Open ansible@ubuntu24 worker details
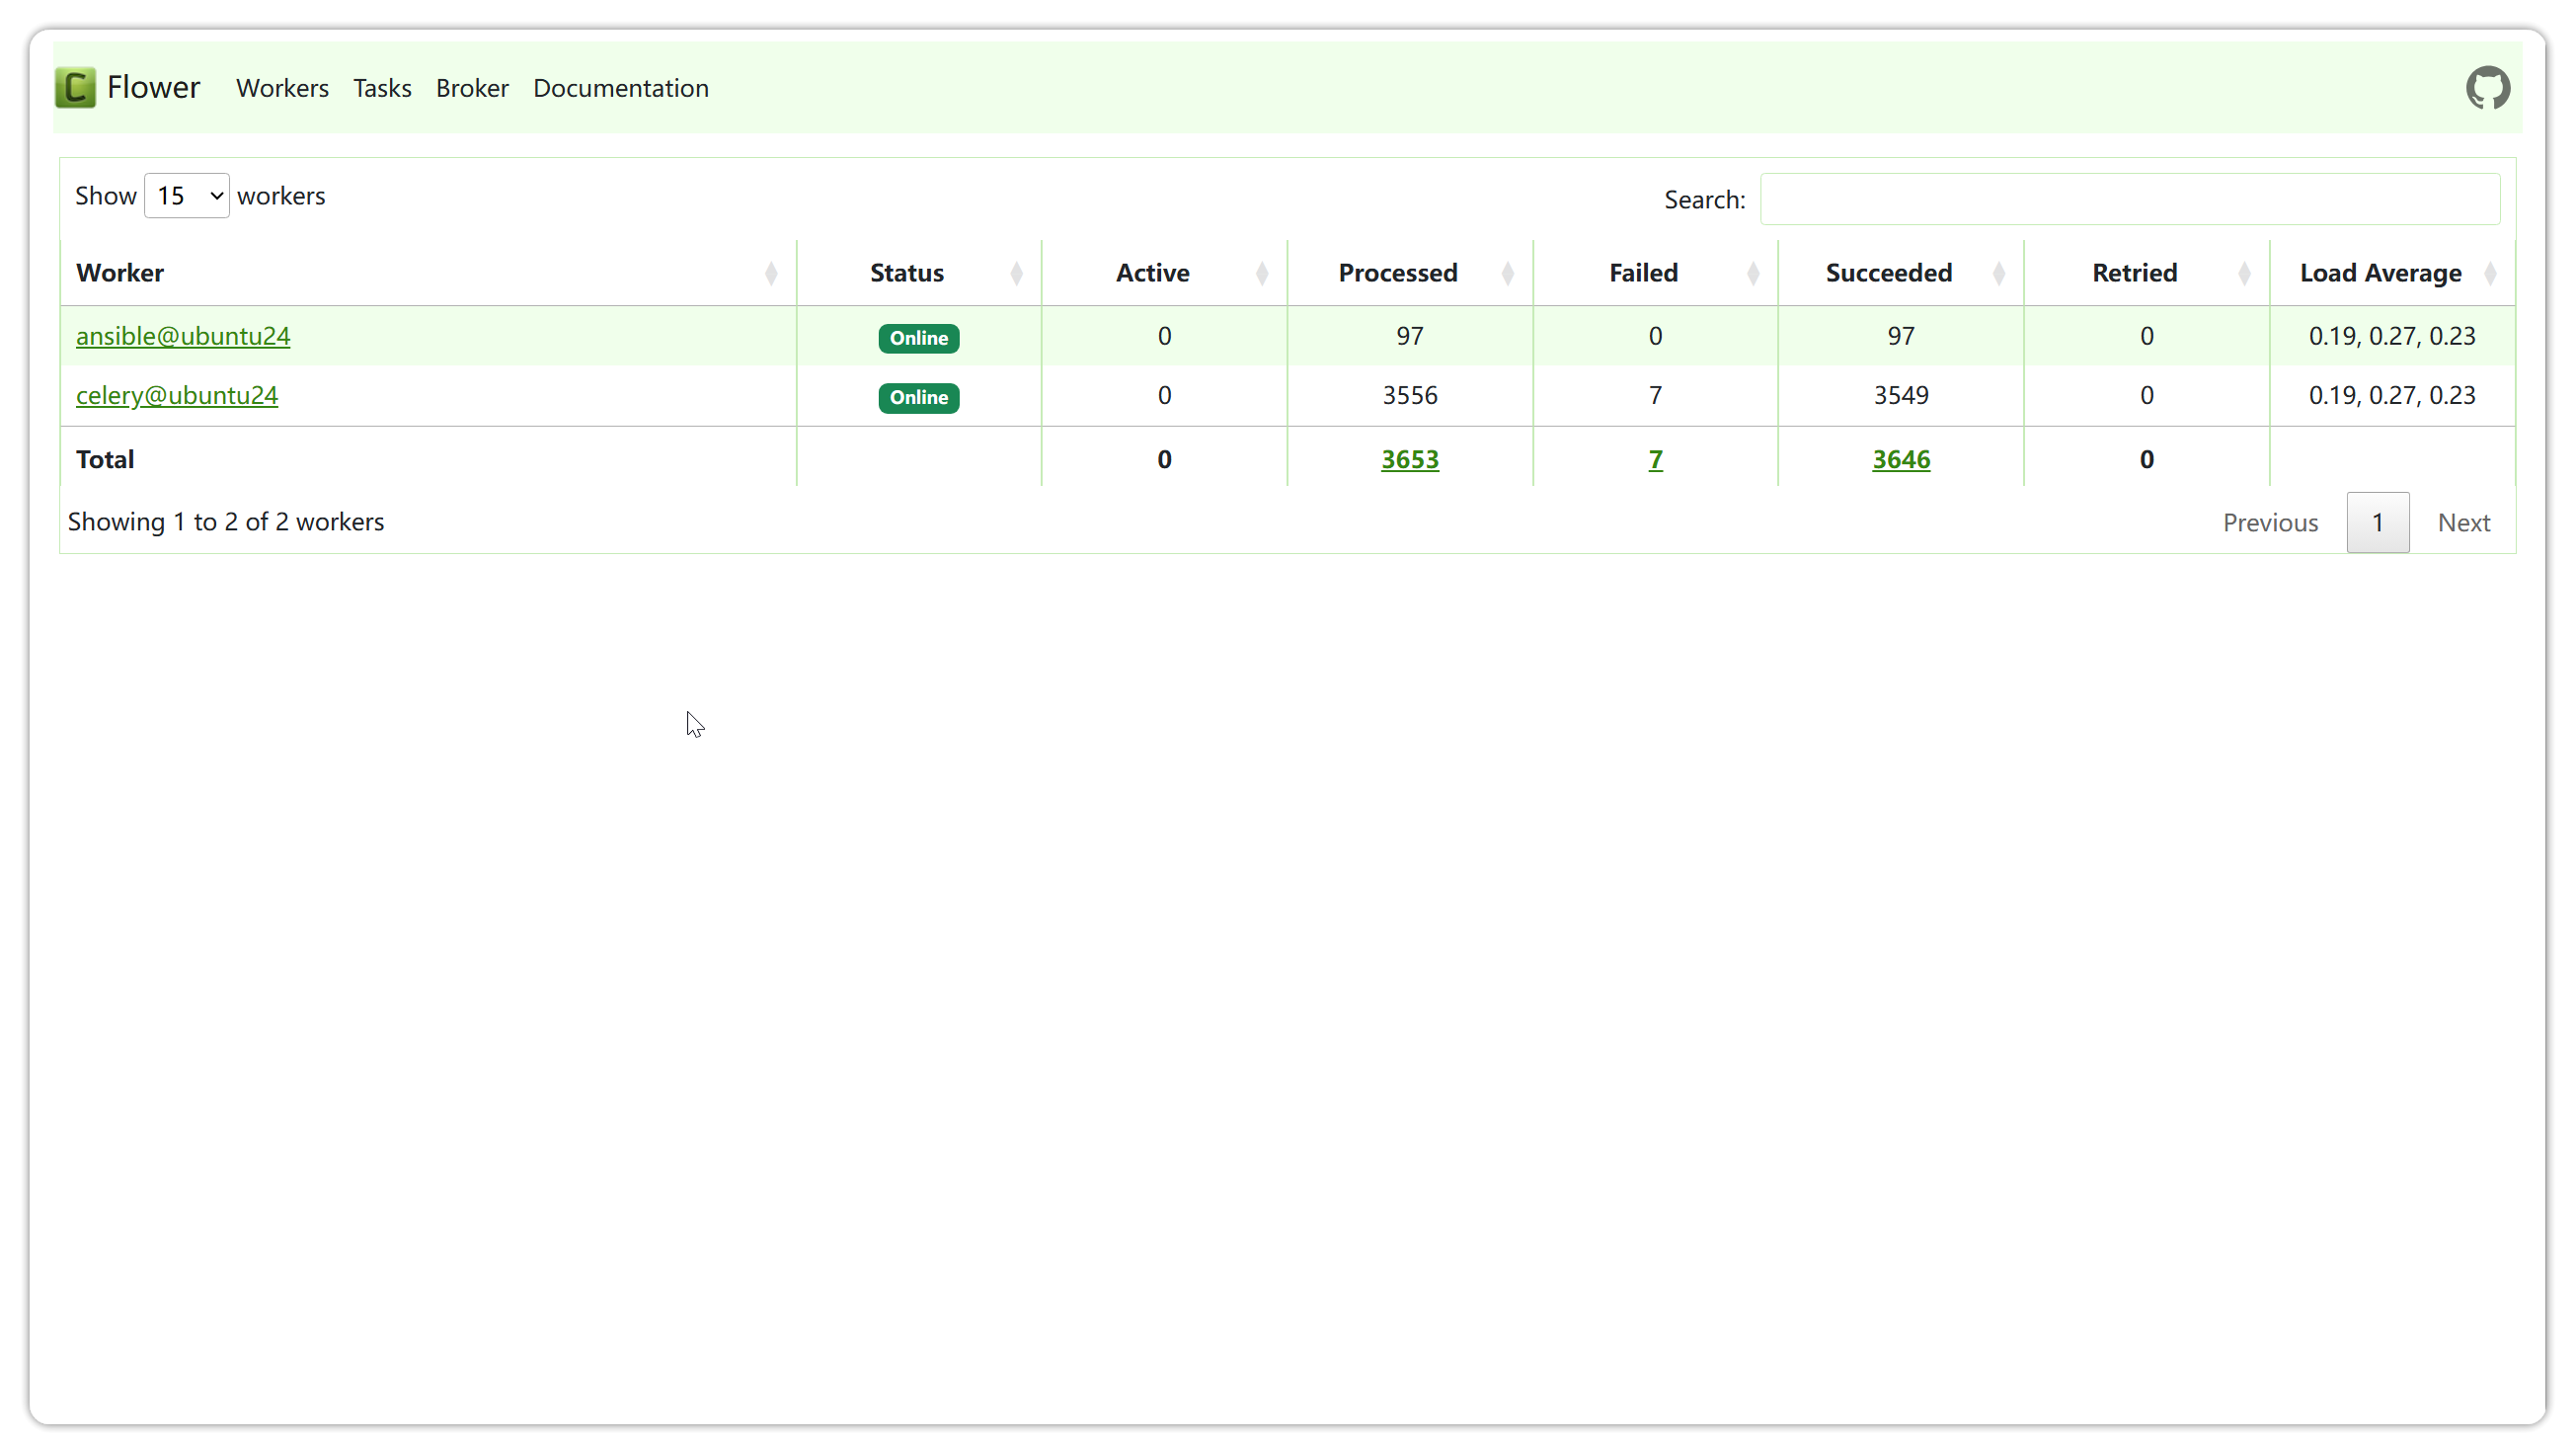2576x1444 pixels. click(183, 336)
